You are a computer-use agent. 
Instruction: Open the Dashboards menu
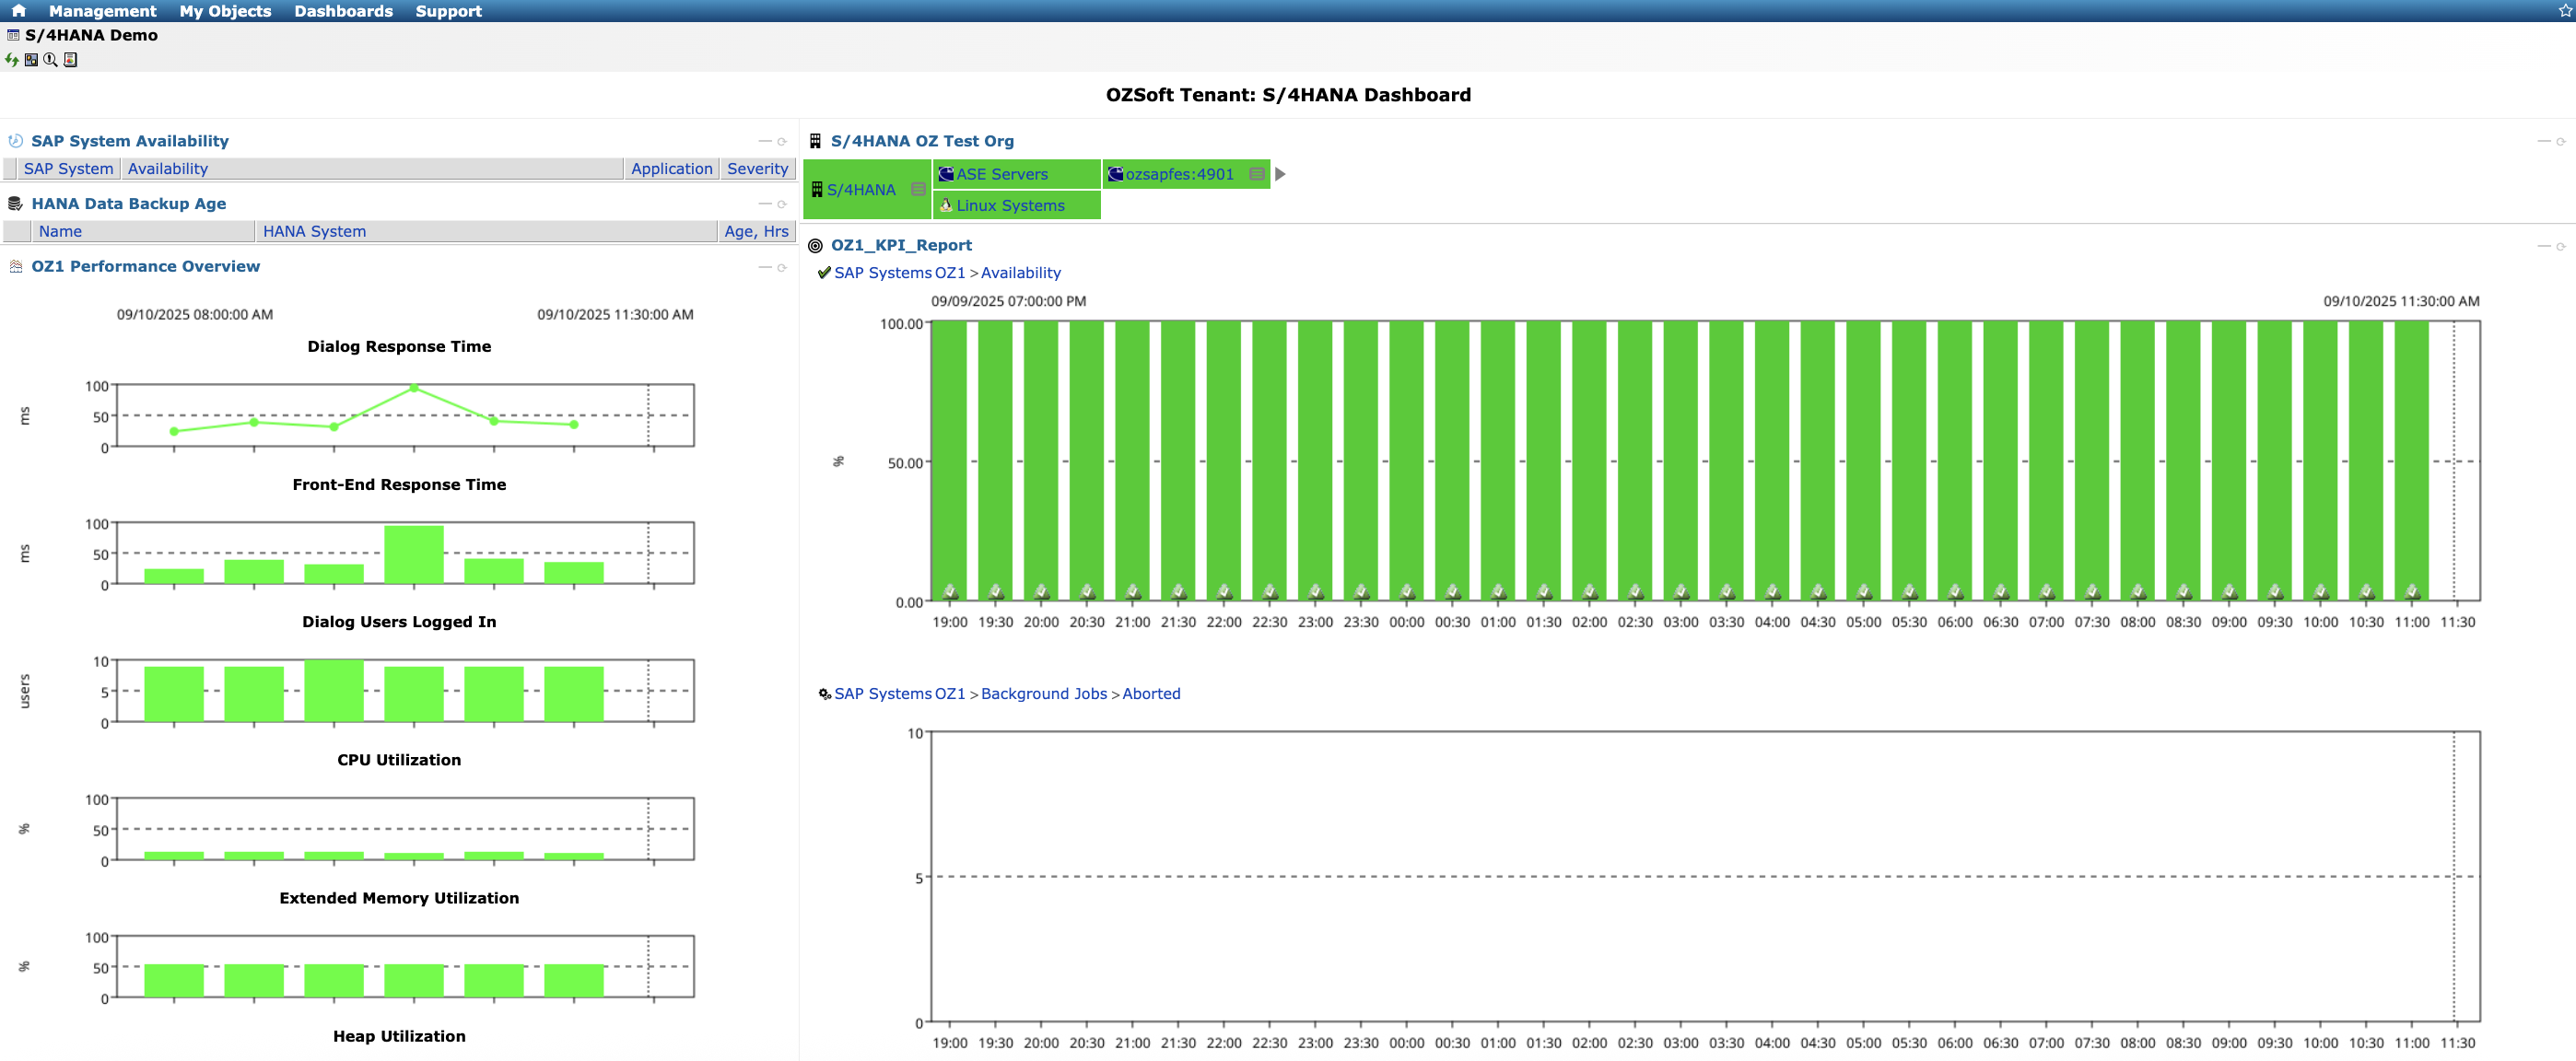tap(343, 11)
